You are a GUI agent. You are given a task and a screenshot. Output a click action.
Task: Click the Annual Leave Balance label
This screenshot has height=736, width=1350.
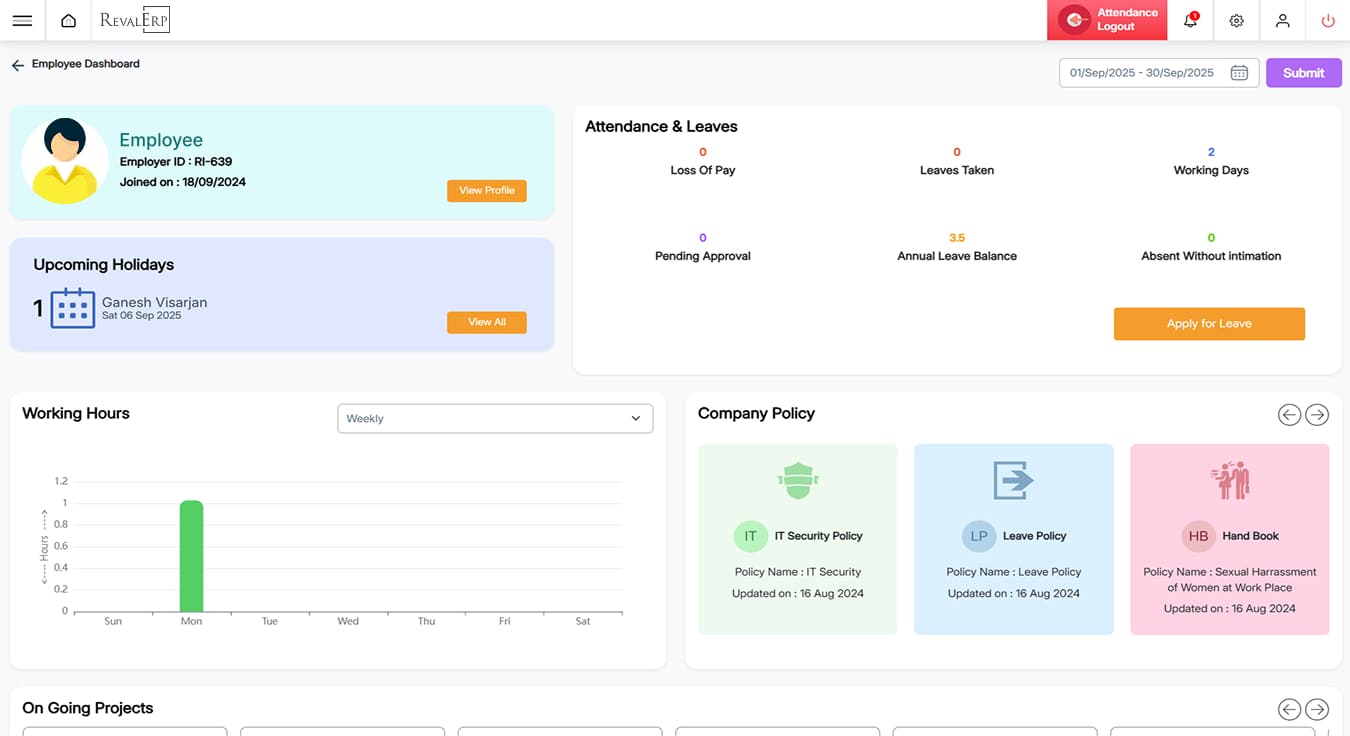coord(957,256)
